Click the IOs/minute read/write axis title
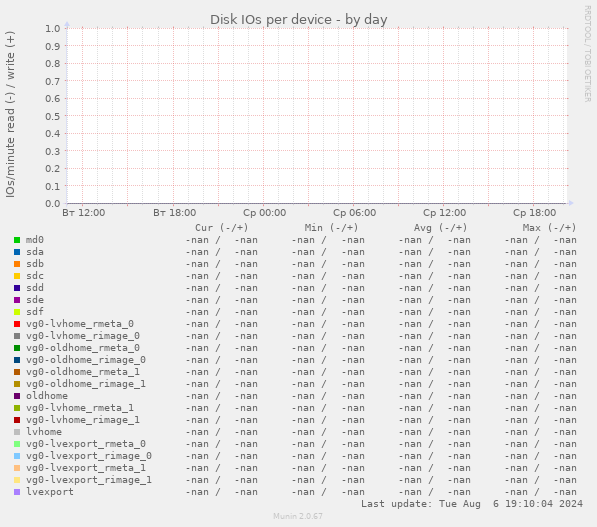The width and height of the screenshot is (597, 527). tap(10, 114)
